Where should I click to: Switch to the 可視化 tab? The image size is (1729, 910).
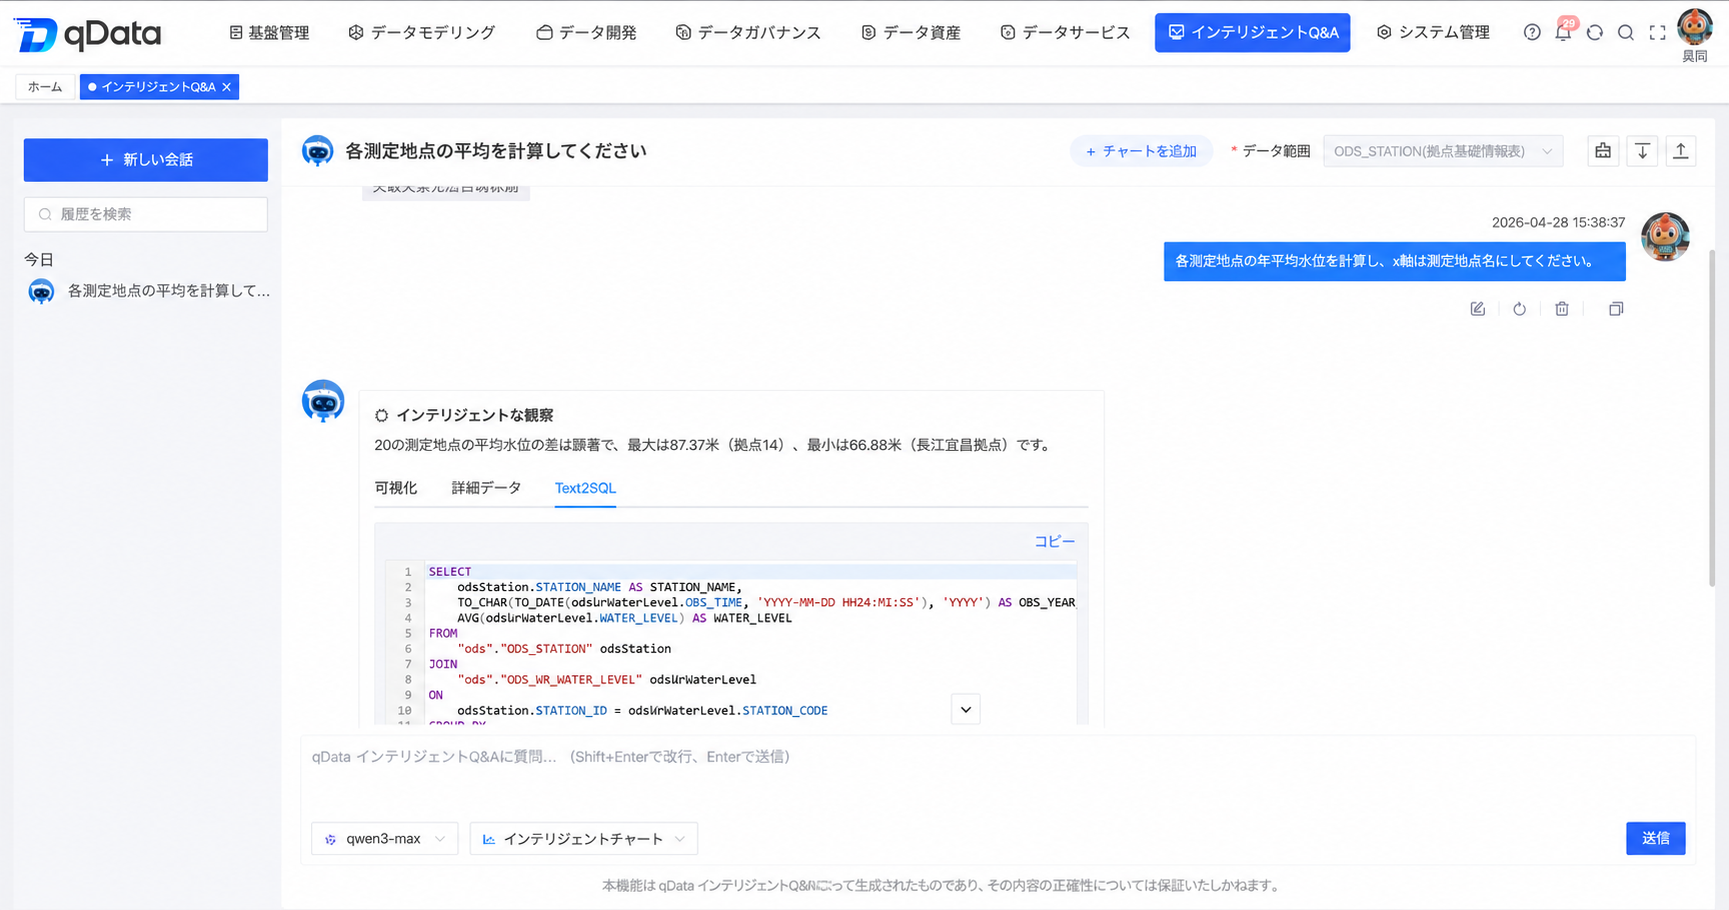tap(396, 488)
